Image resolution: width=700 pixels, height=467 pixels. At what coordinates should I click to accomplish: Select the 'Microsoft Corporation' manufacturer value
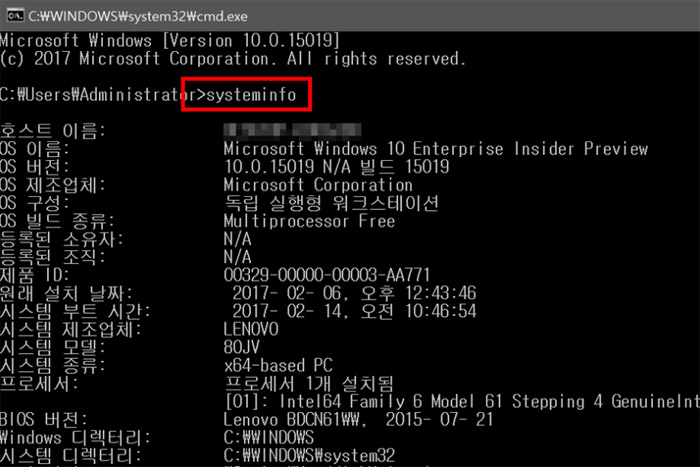click(x=318, y=185)
